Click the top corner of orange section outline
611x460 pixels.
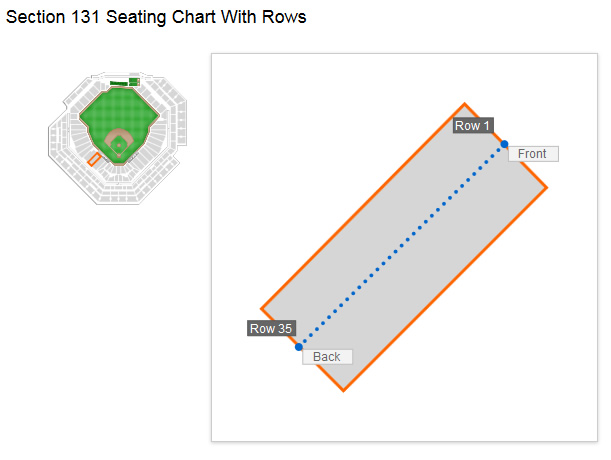(464, 104)
